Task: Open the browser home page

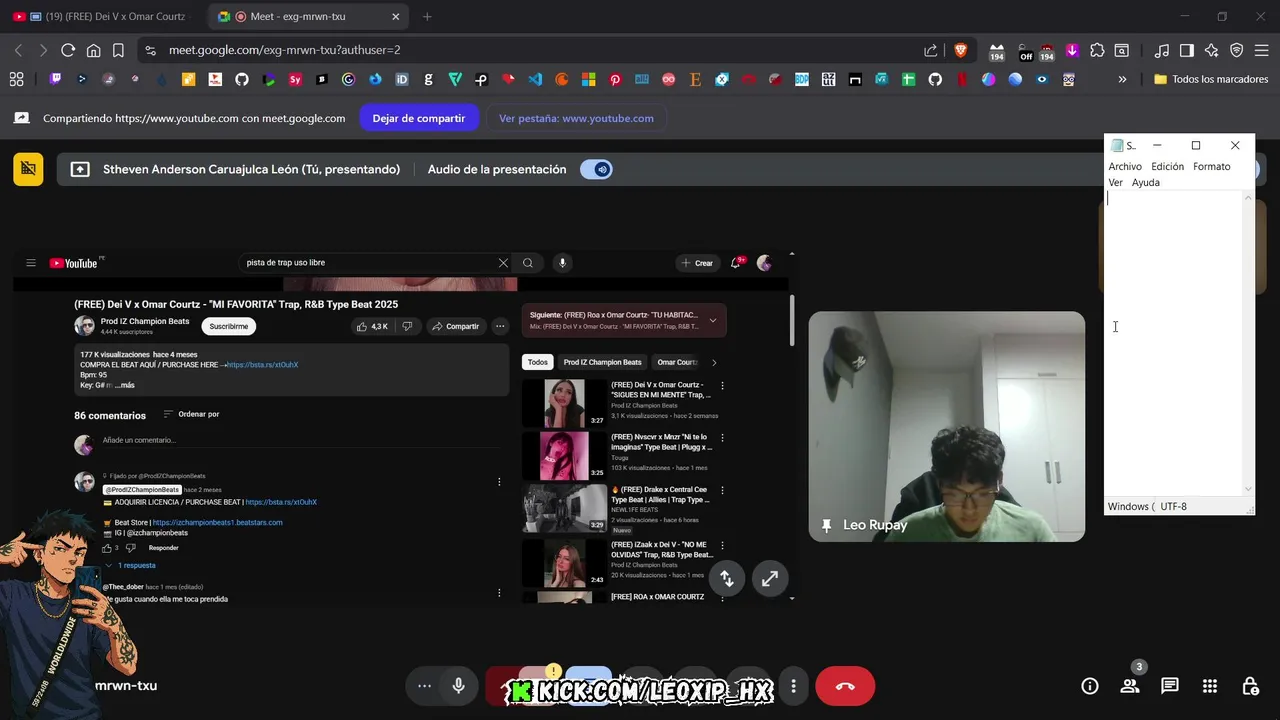Action: [93, 50]
